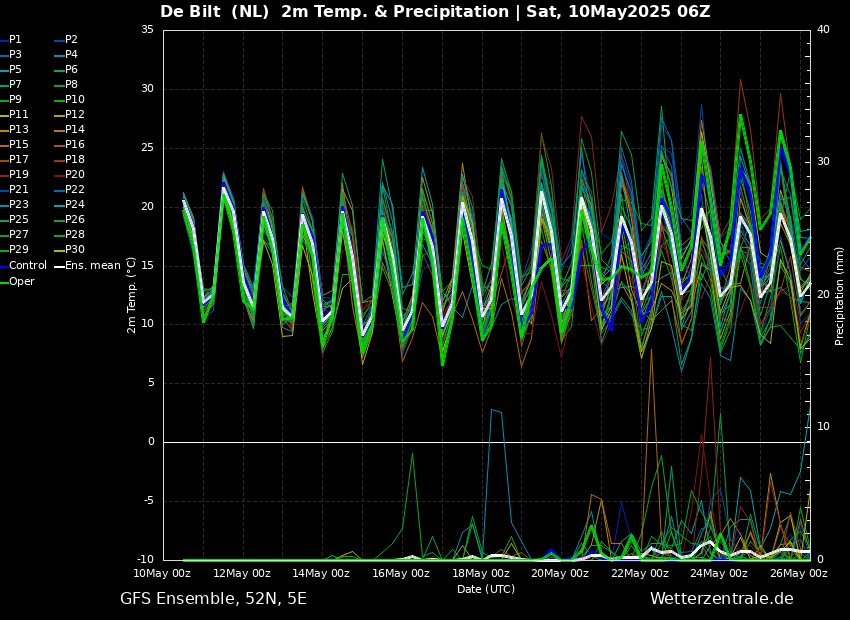Select the P10 legend label
This screenshot has height=620, width=850.
click(75, 100)
